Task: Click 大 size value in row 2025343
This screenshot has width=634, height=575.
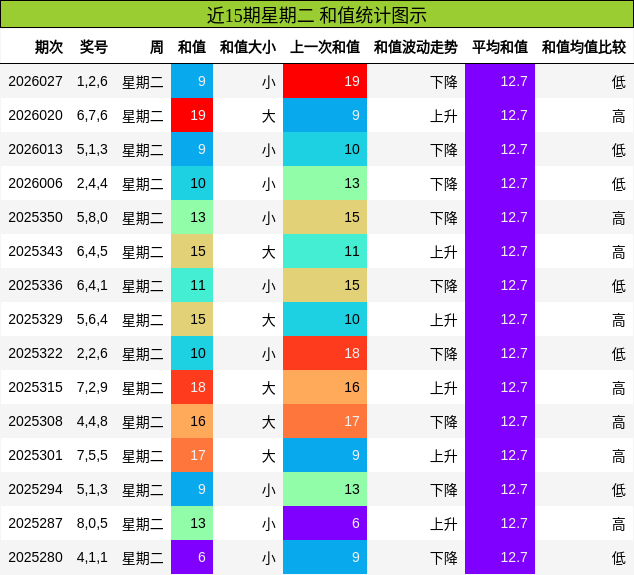Action: pos(269,252)
